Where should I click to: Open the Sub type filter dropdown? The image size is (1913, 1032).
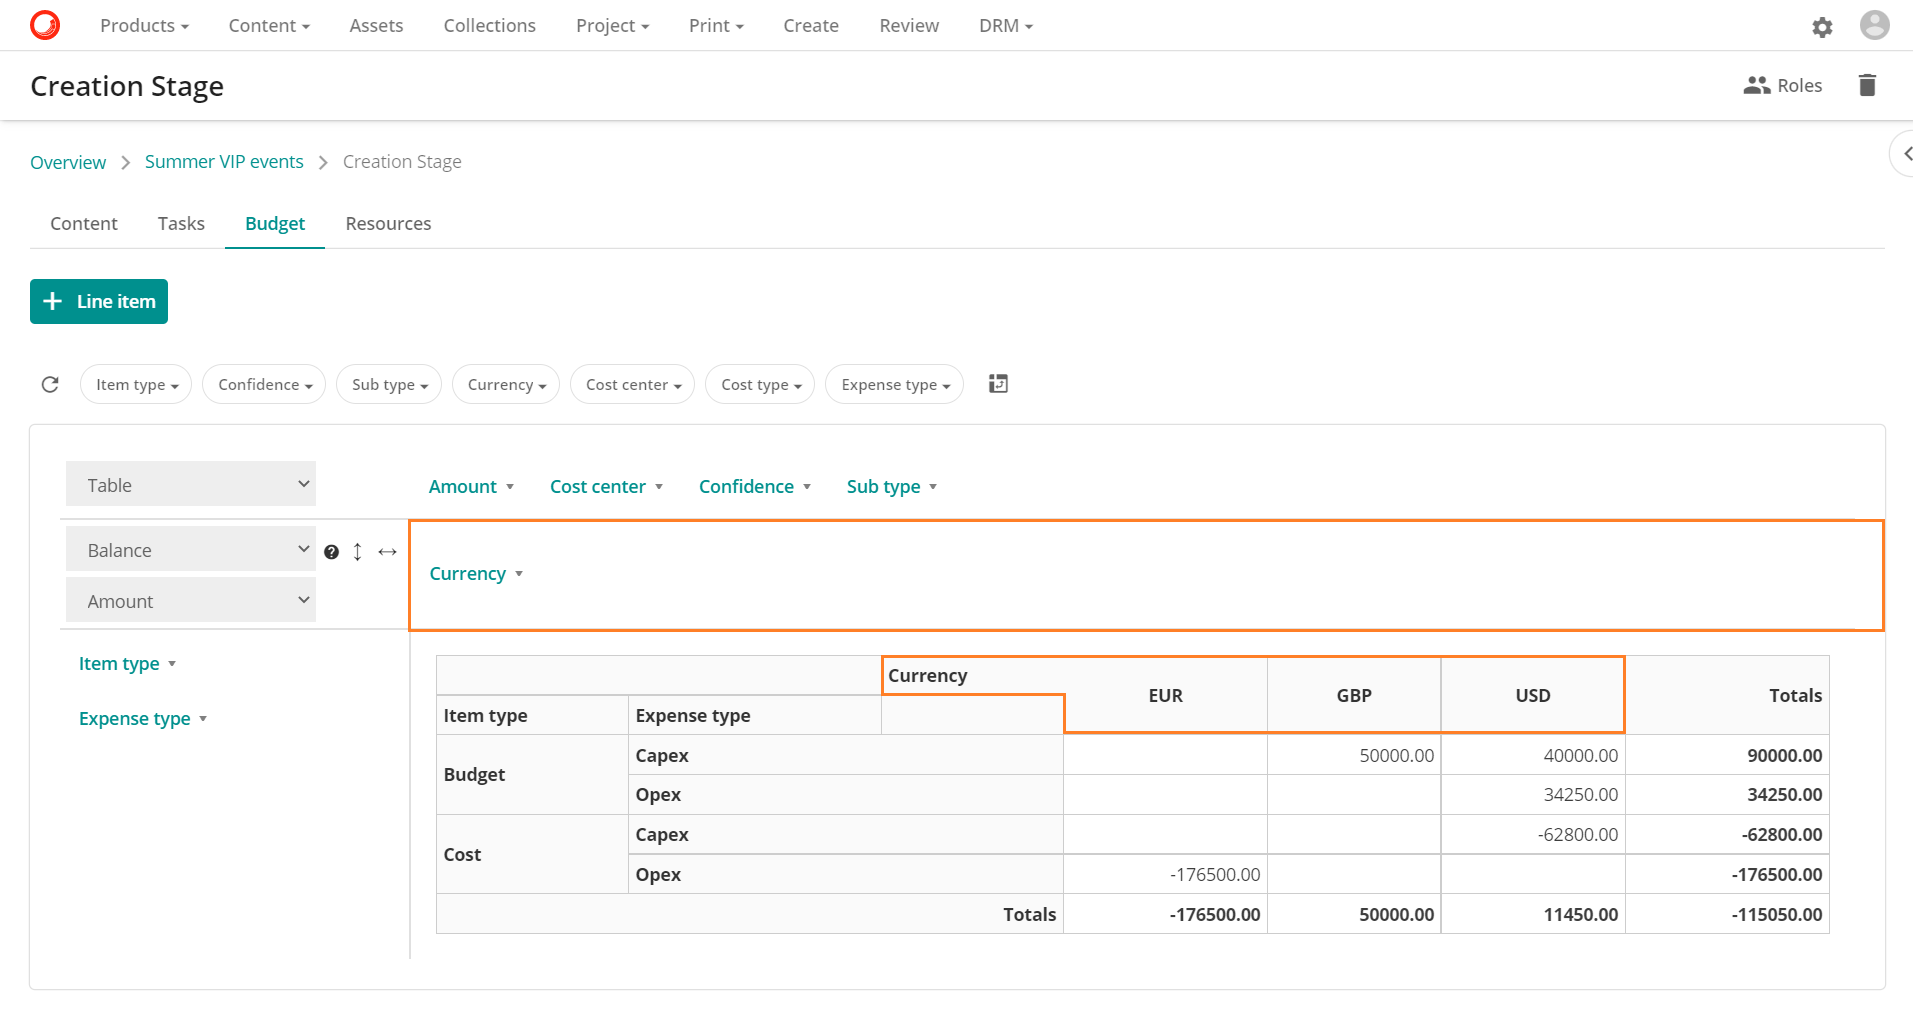(x=389, y=384)
